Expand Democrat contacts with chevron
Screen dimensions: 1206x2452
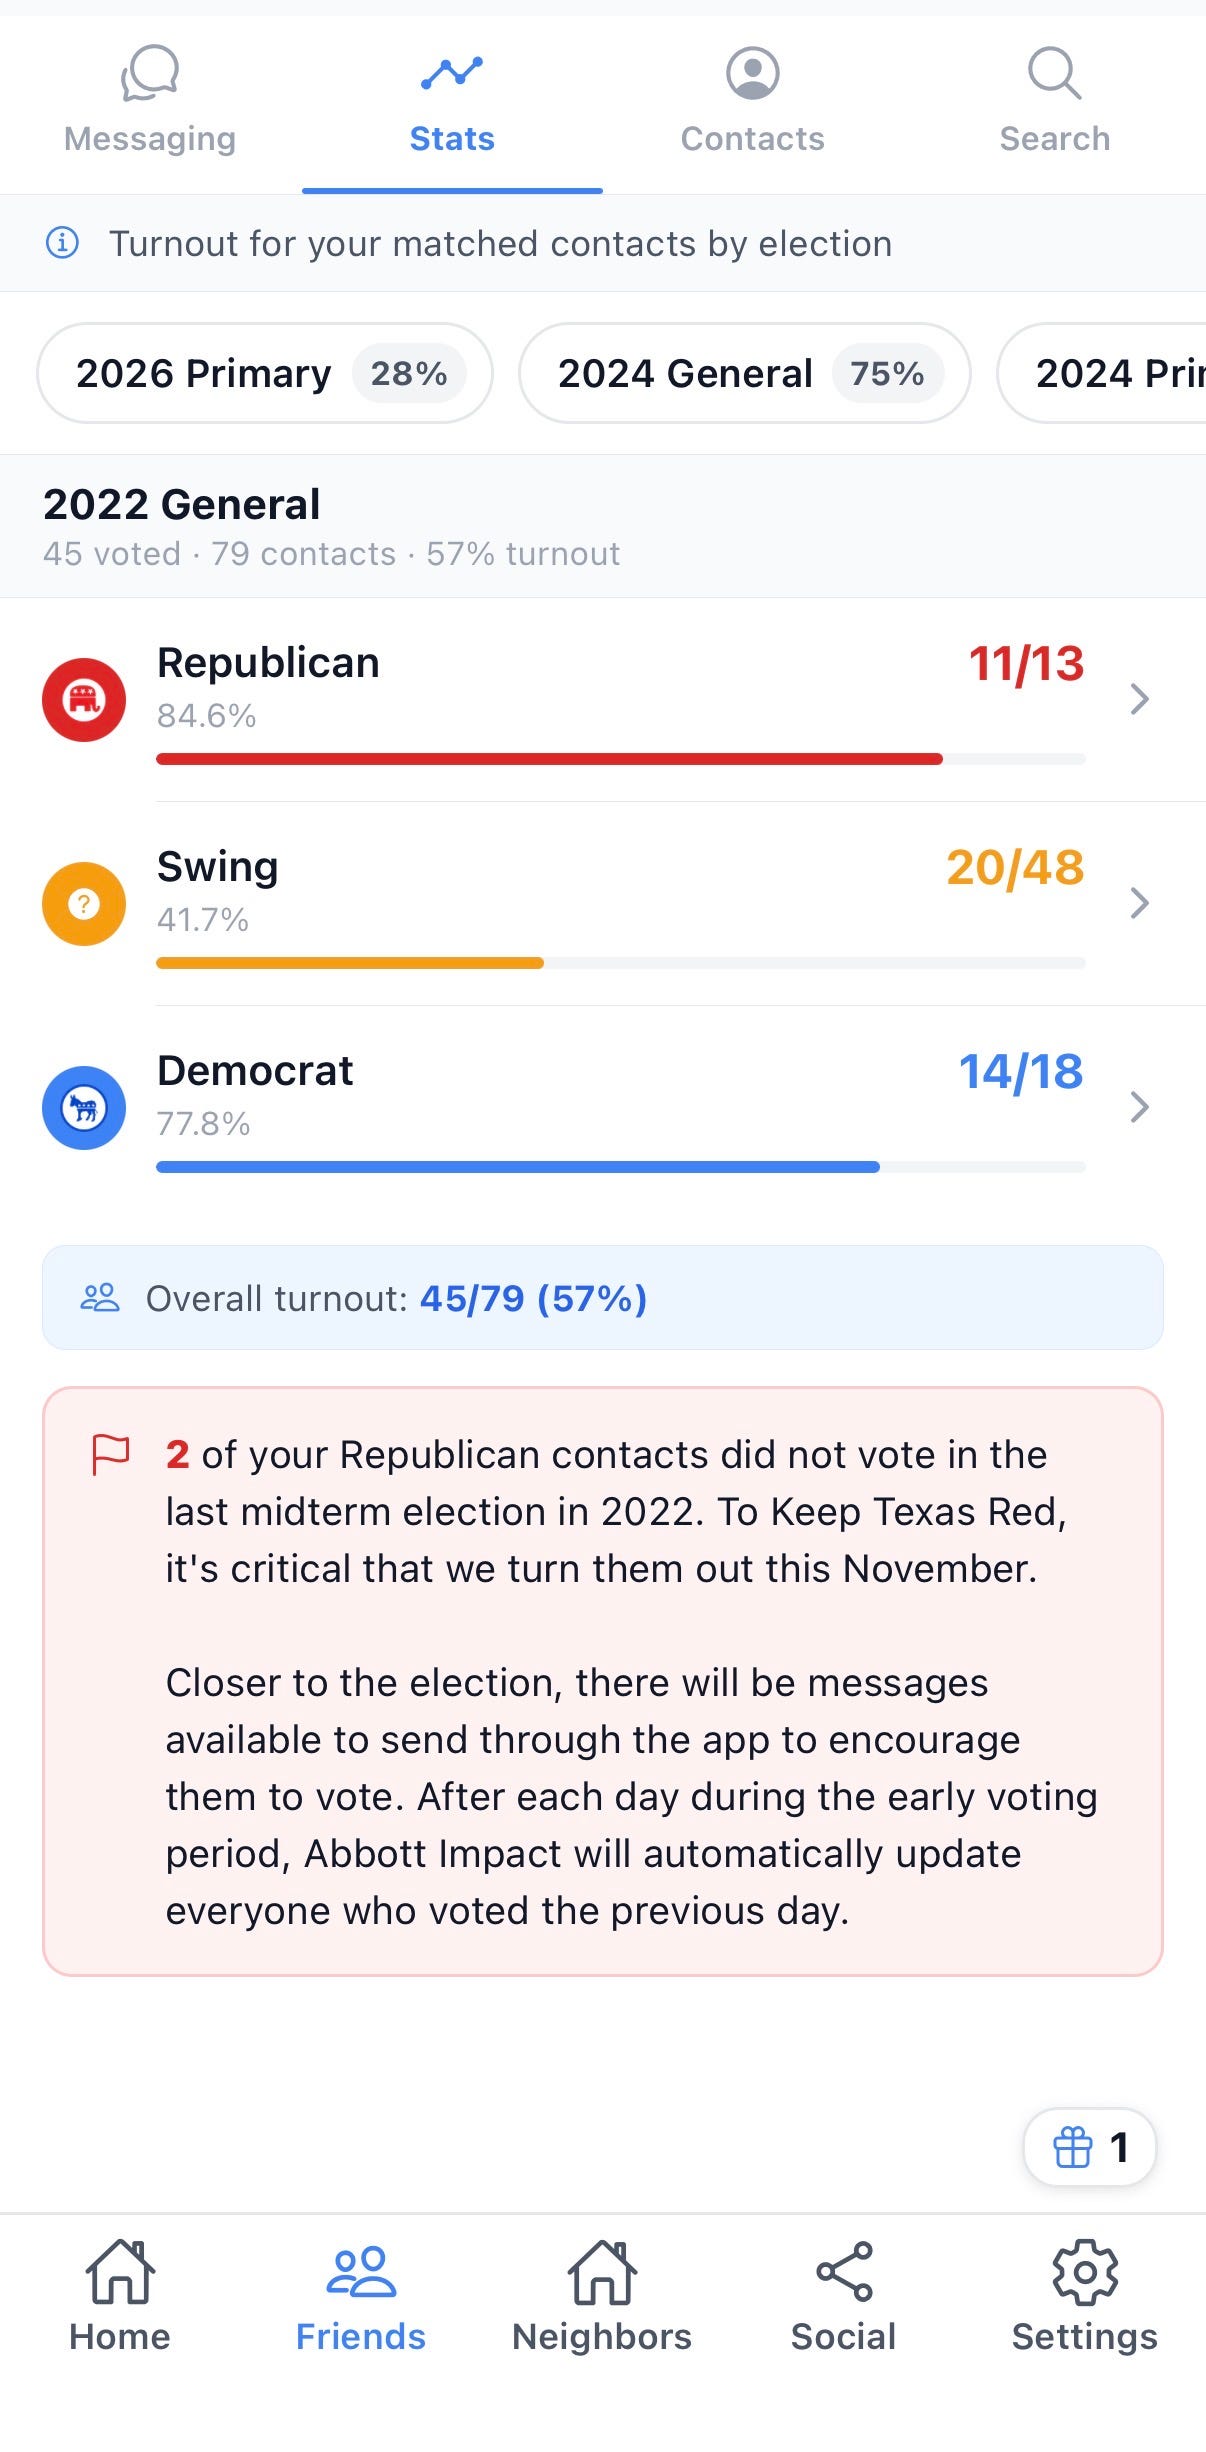click(x=1139, y=1107)
